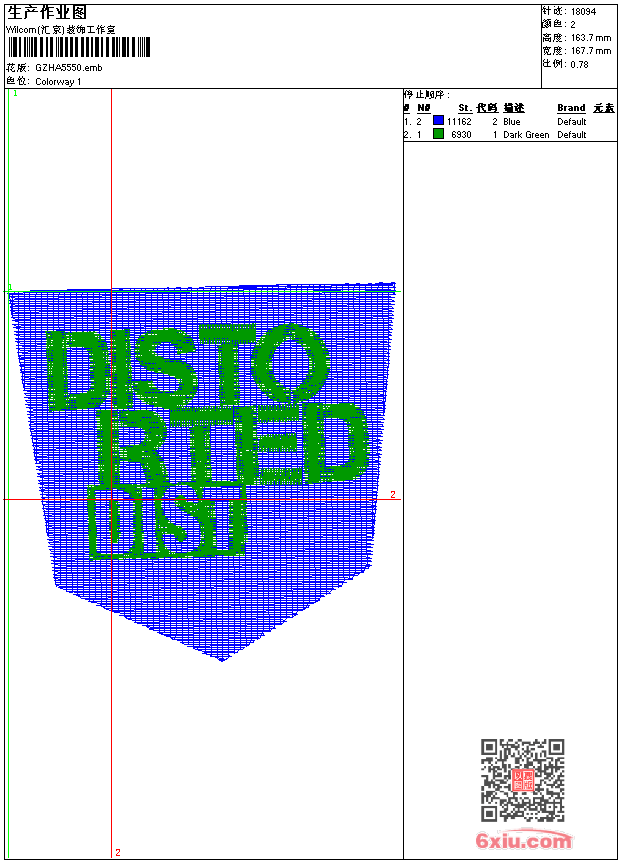The width and height of the screenshot is (620, 860).
Task: Click the QR code image
Action: tap(522, 780)
